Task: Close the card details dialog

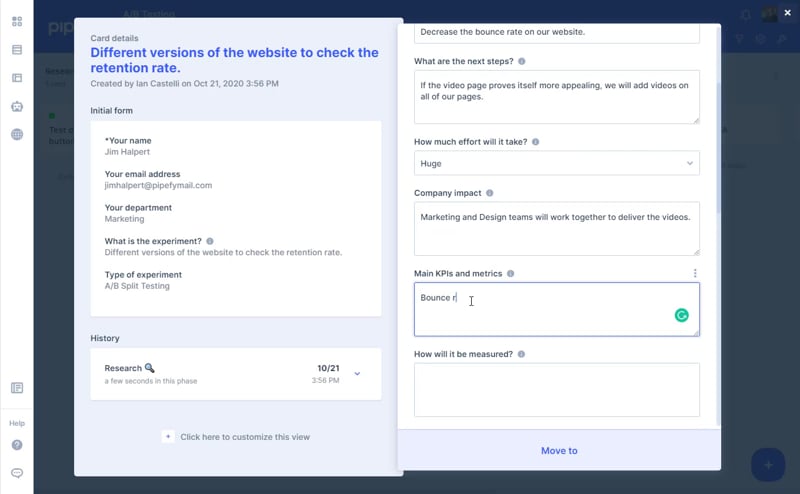Action: [787, 12]
